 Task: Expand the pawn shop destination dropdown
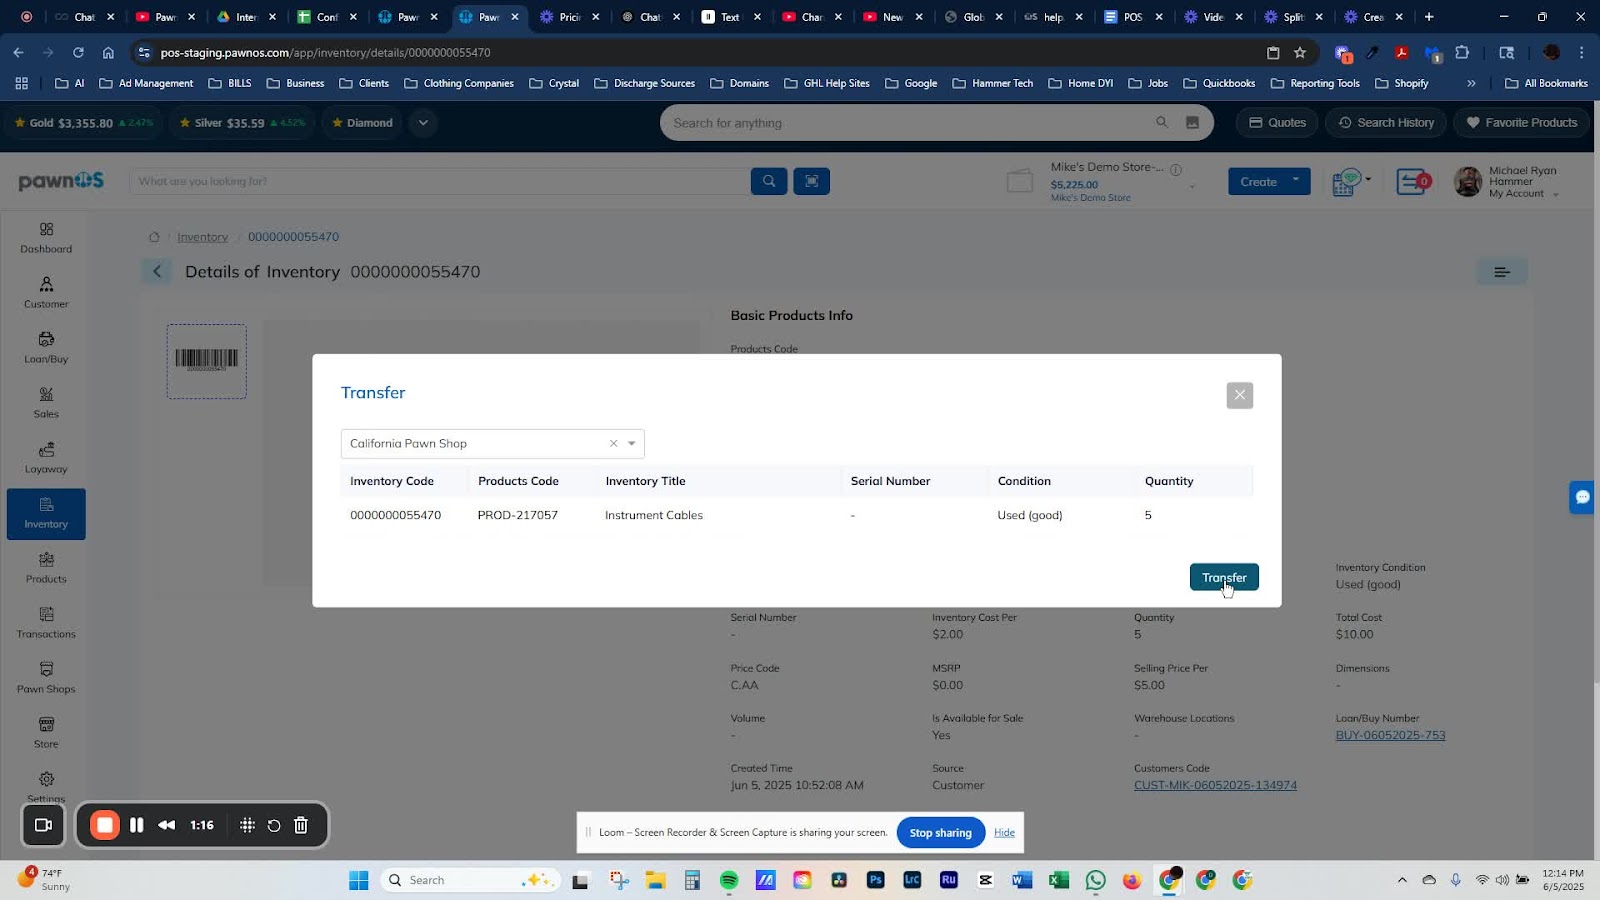(x=632, y=443)
